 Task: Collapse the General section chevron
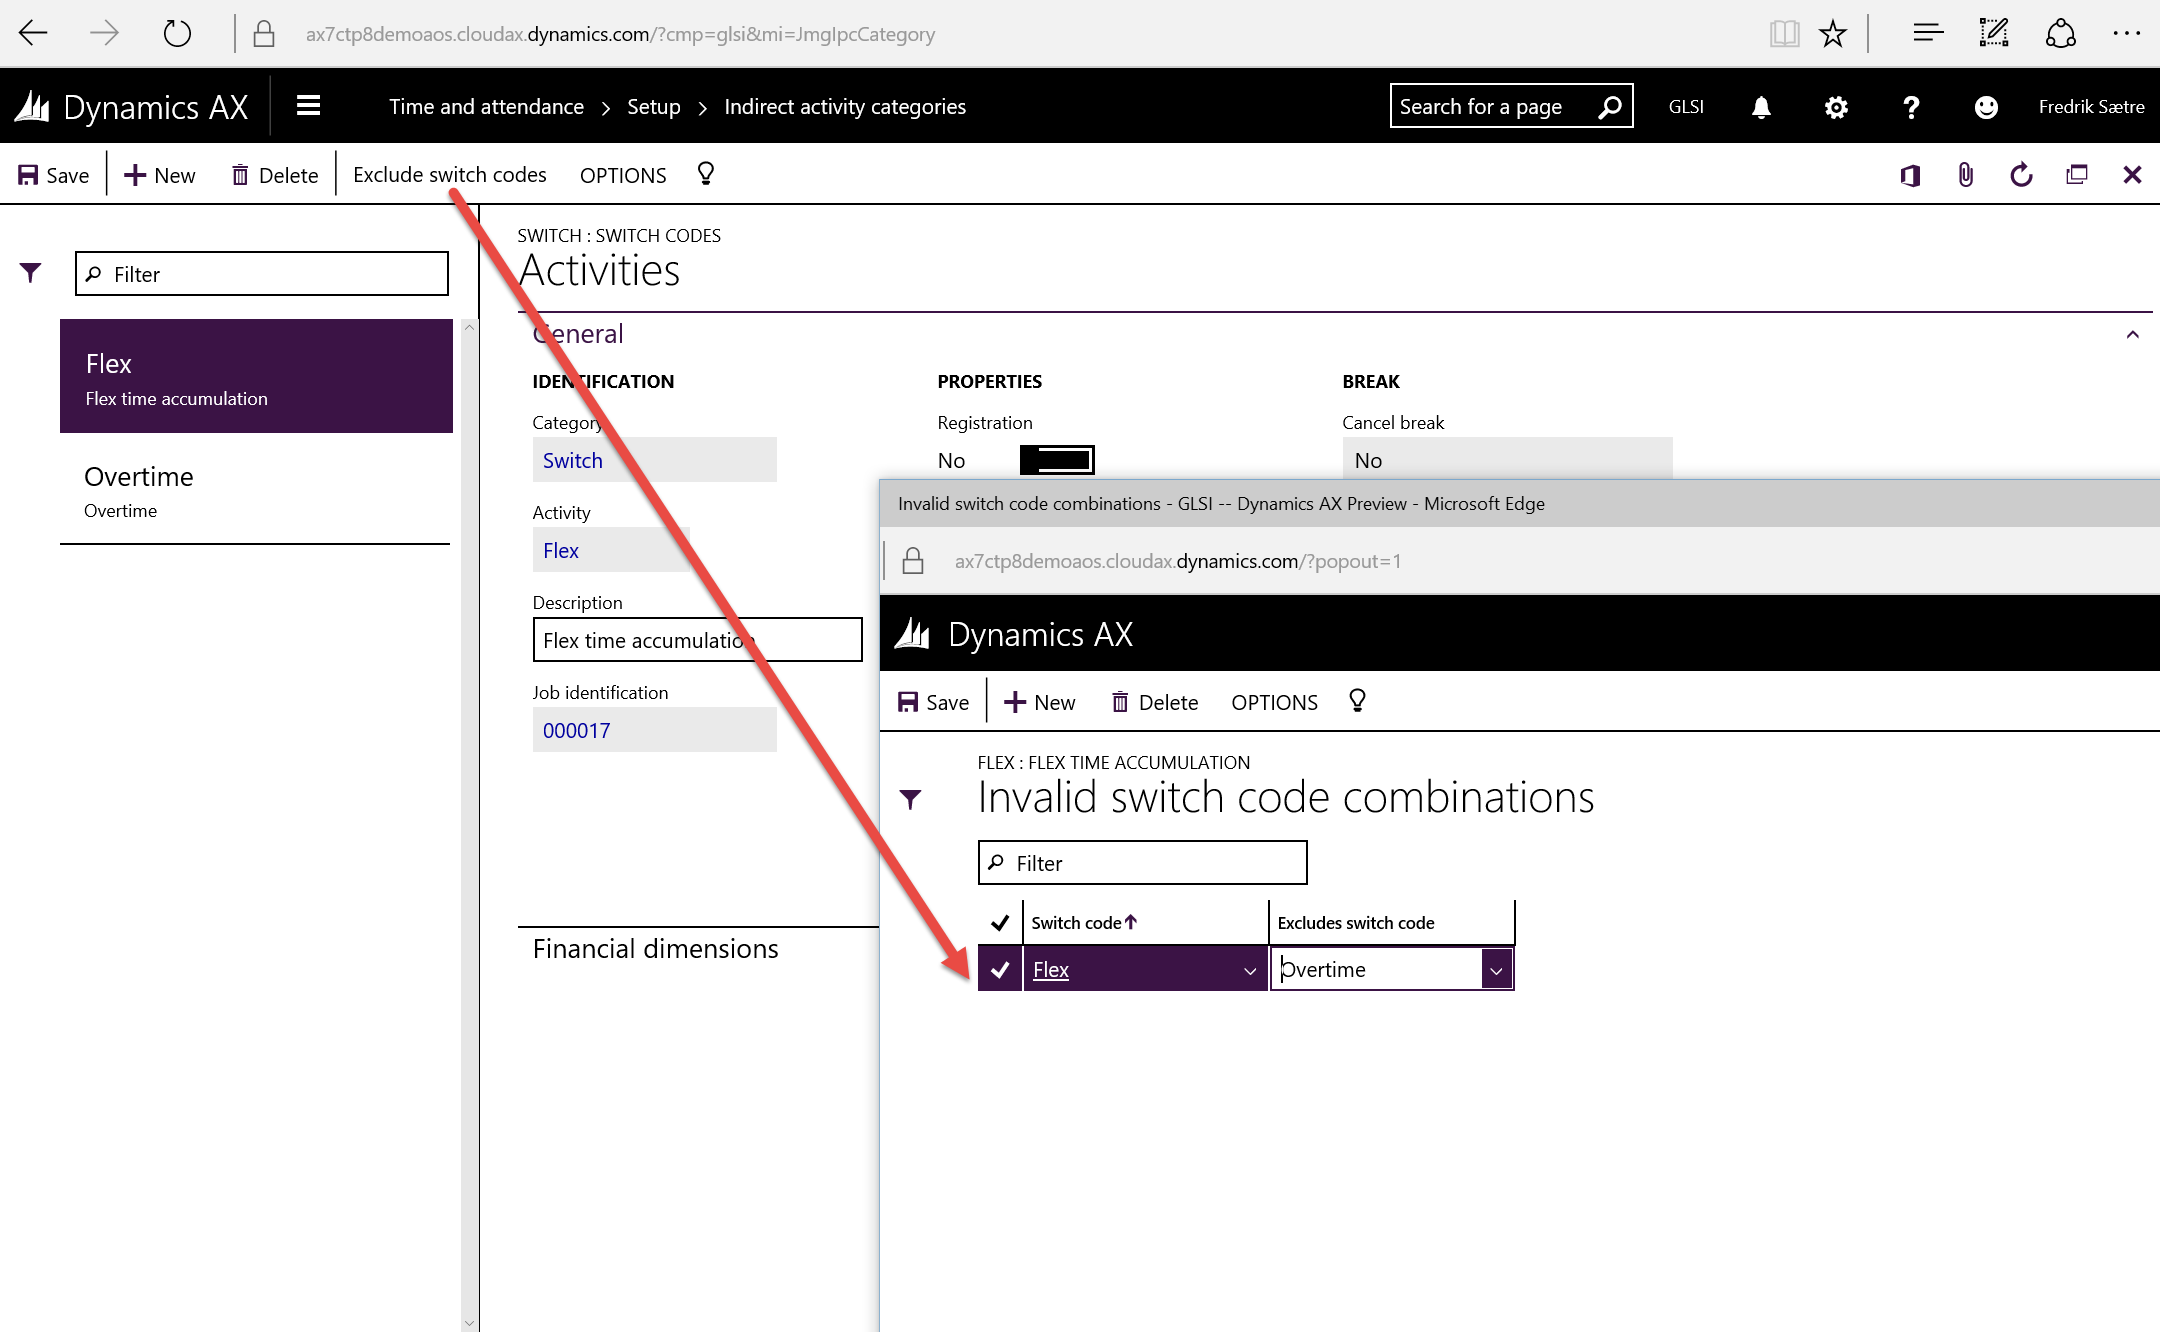[x=2132, y=334]
